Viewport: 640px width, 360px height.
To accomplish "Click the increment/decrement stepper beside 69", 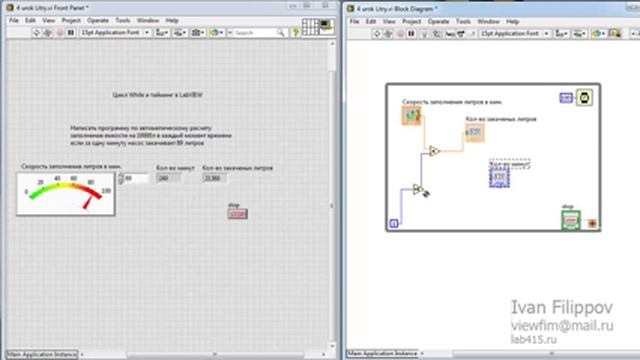I will 120,178.
